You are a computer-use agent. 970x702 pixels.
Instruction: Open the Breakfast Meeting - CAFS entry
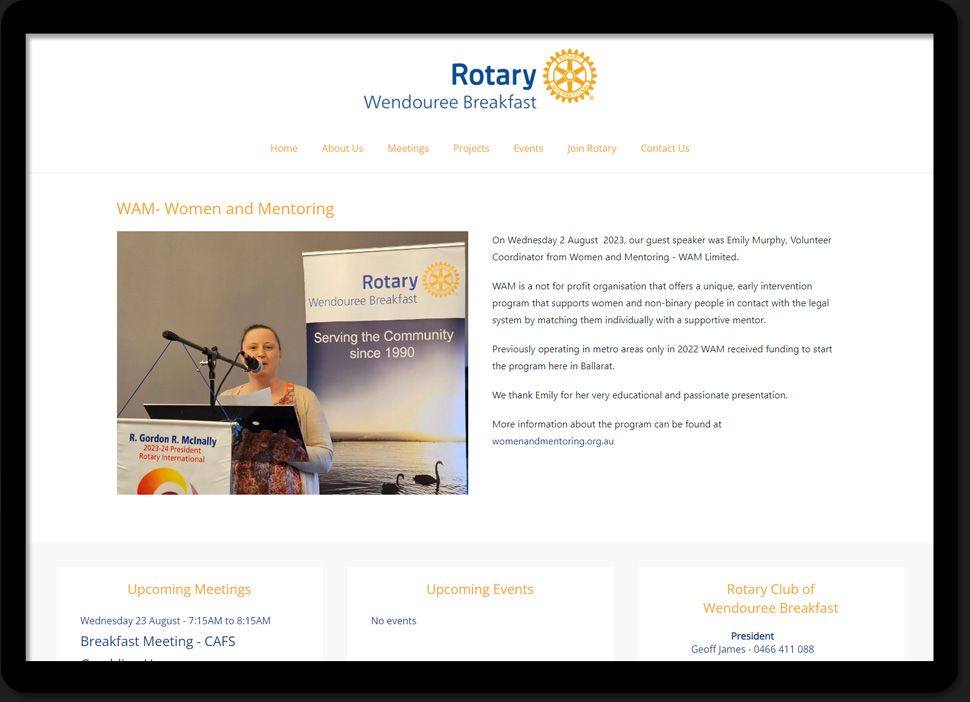click(158, 641)
